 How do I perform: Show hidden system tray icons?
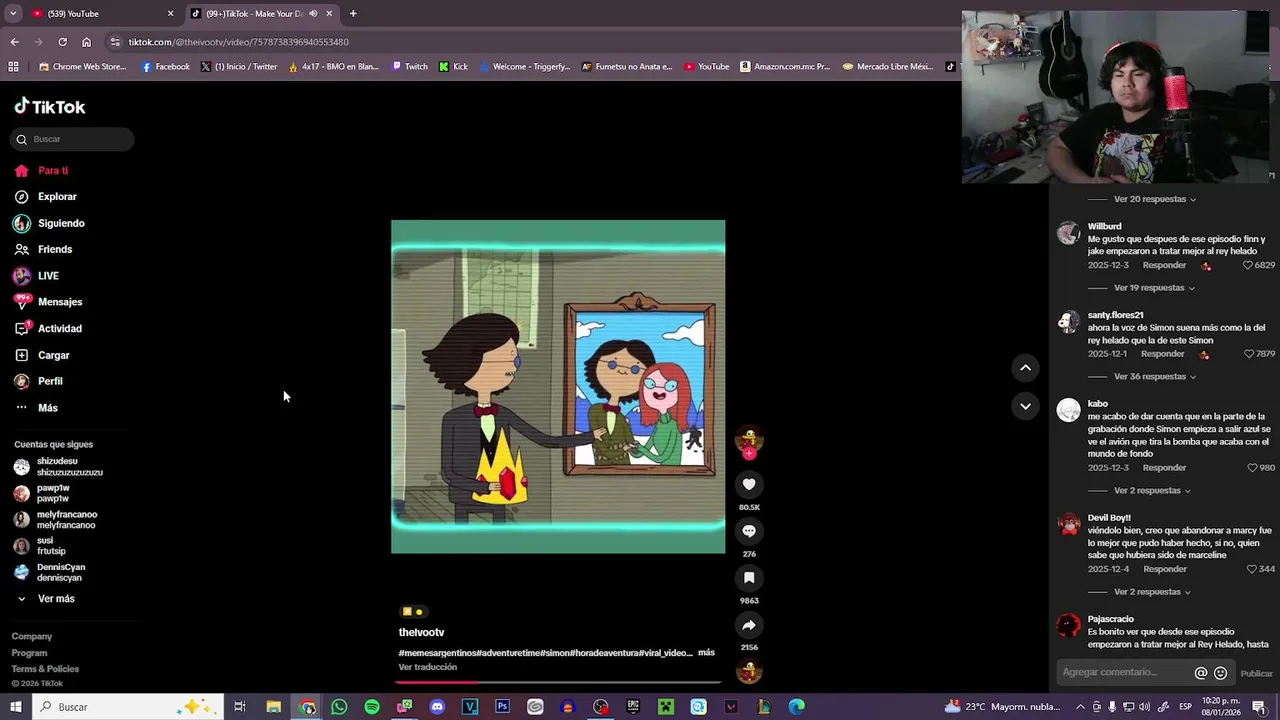pos(1080,707)
